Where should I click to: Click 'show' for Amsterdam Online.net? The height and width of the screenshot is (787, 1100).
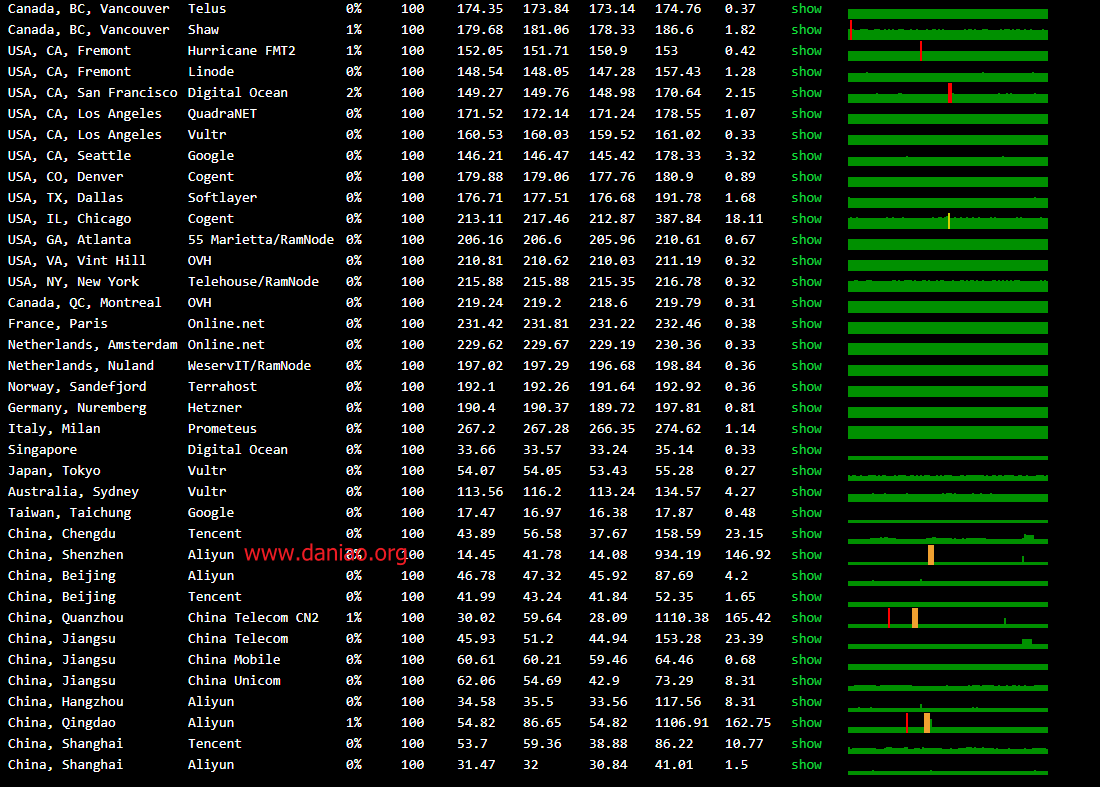[x=806, y=344]
